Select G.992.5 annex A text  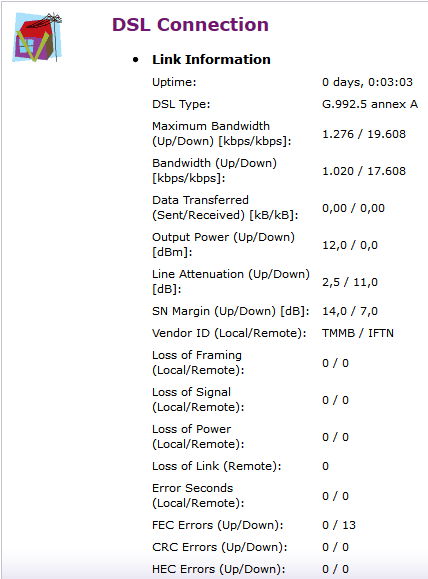pyautogui.click(x=370, y=104)
